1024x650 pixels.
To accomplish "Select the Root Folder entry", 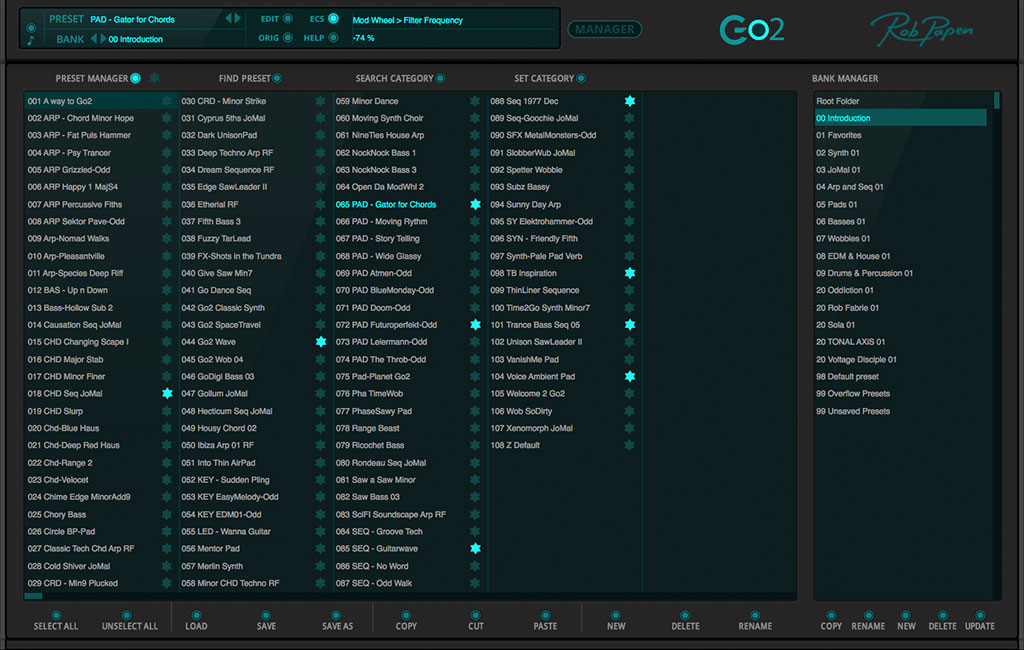I will click(x=837, y=101).
